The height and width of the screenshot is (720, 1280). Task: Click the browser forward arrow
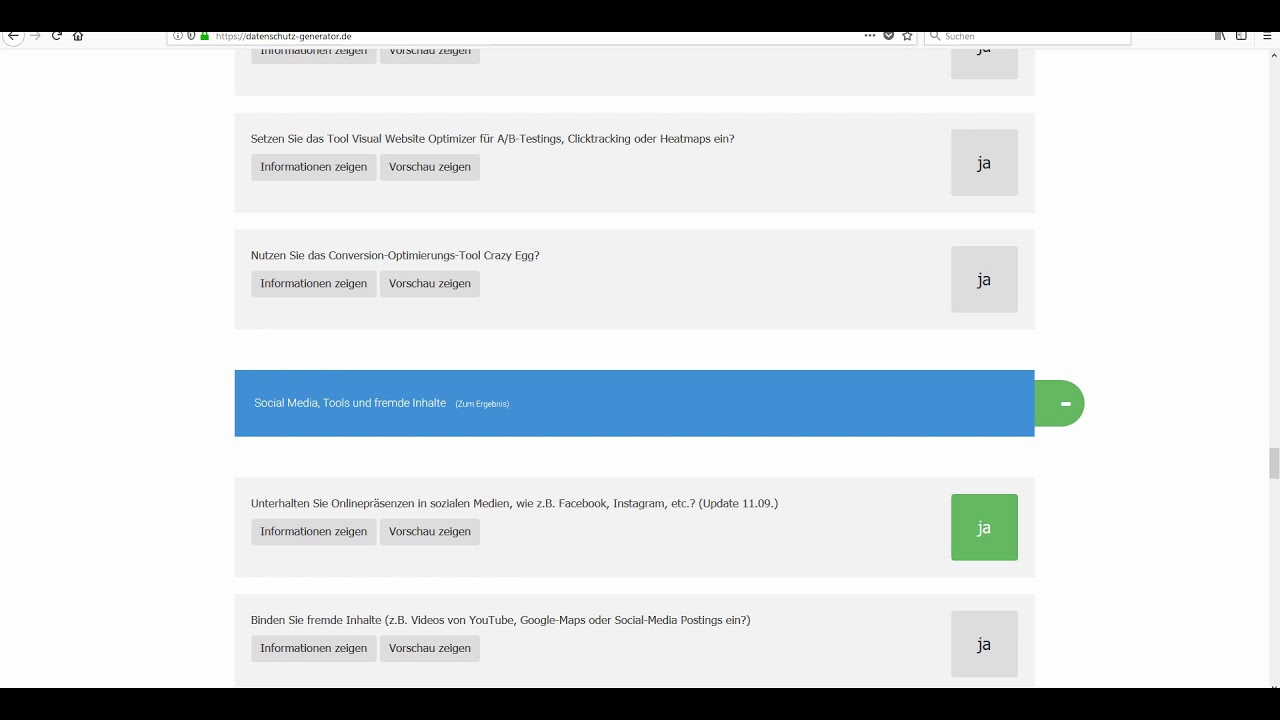point(36,36)
